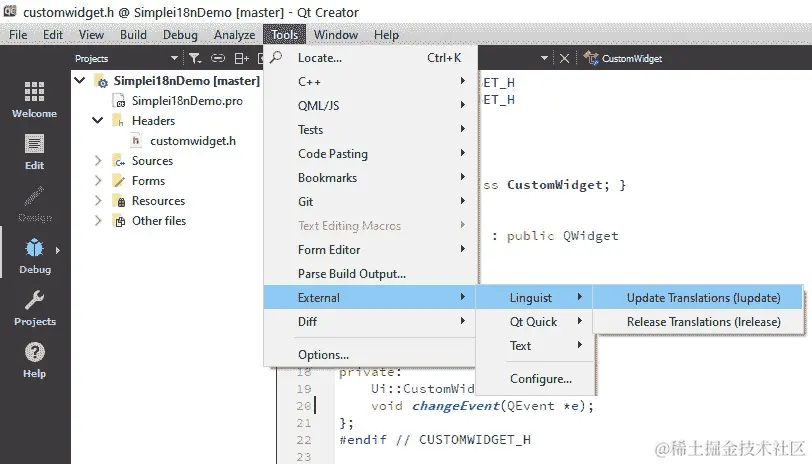Select customwidget.h in project tree

tap(193, 141)
